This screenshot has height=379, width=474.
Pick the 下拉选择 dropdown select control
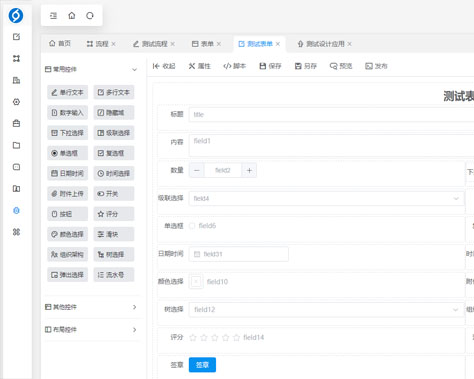(68, 133)
